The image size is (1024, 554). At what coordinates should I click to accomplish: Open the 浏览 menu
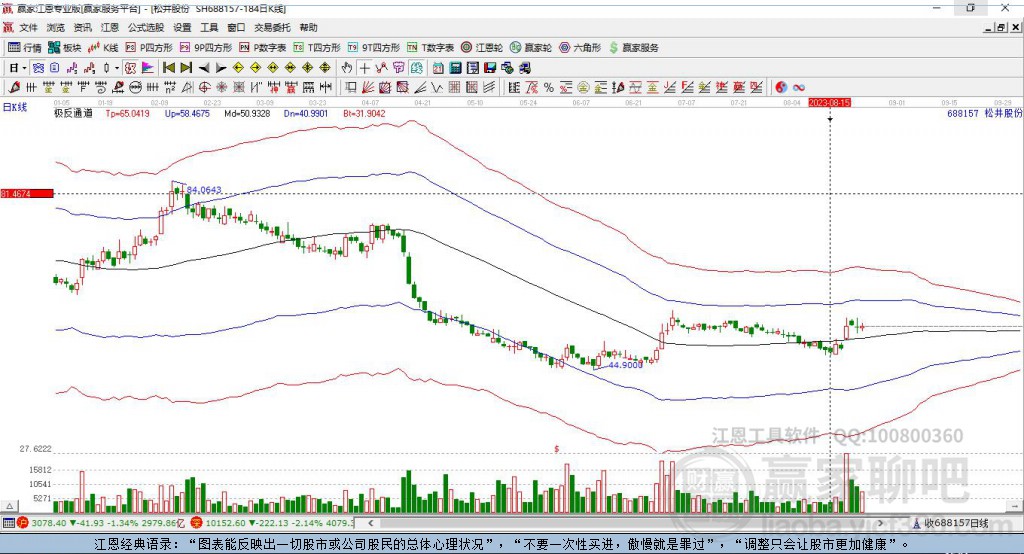56,27
